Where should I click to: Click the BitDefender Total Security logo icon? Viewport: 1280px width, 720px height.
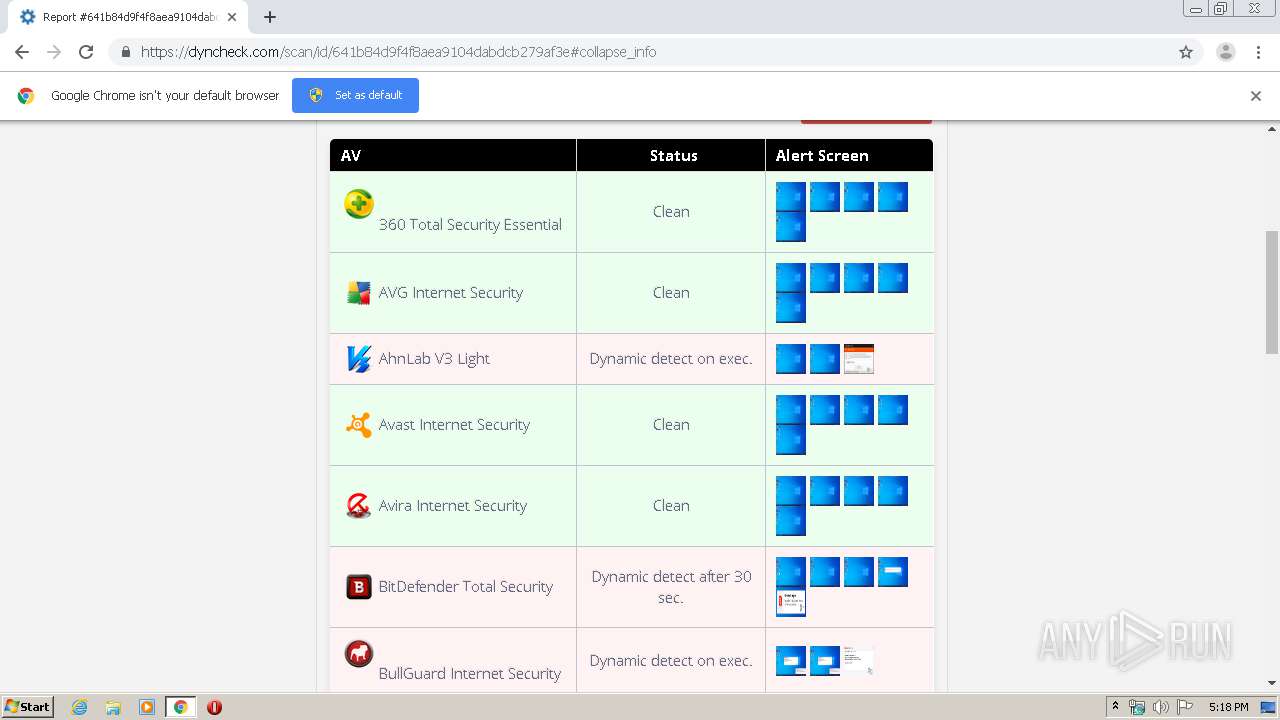coord(358,586)
